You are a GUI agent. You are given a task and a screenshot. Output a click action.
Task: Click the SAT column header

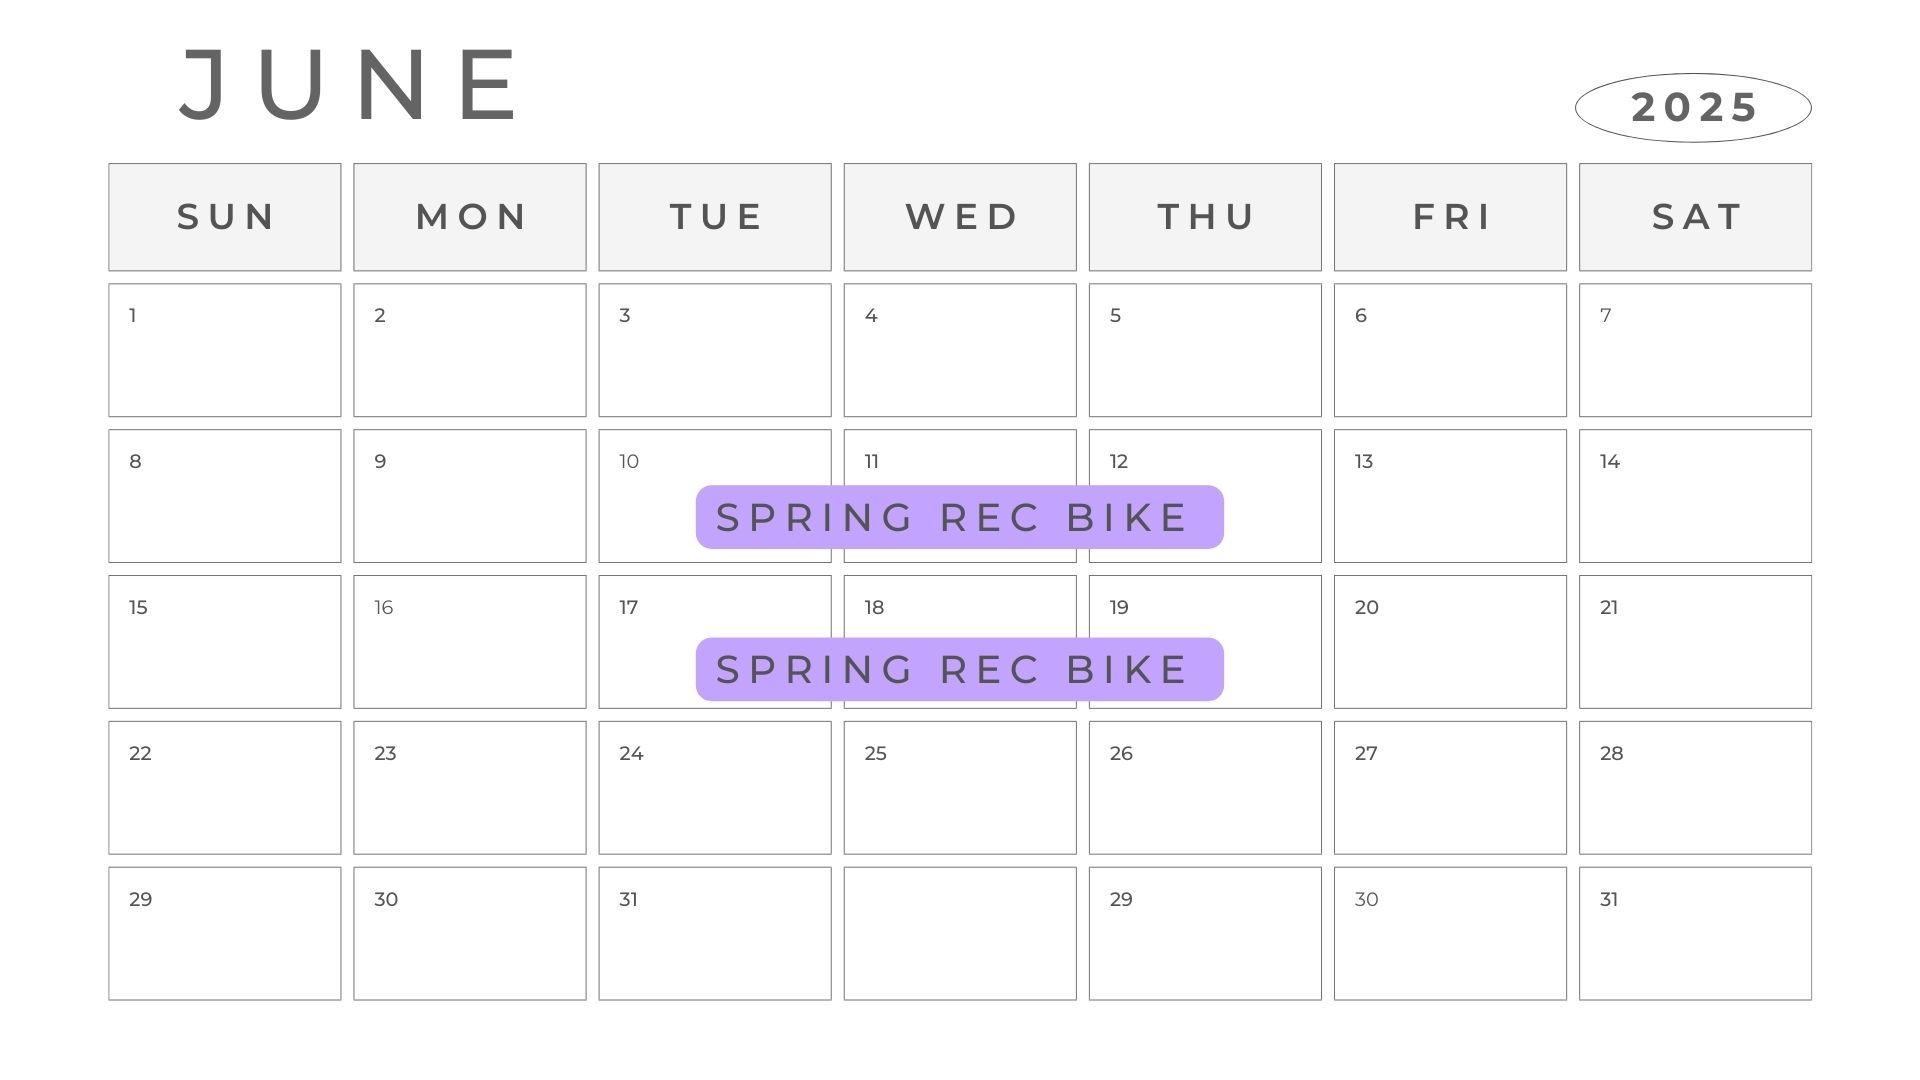point(1695,217)
